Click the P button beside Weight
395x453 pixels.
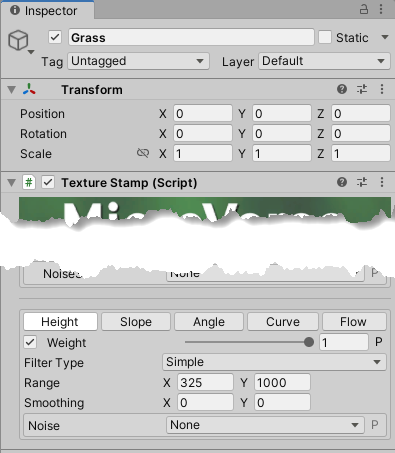(x=379, y=342)
